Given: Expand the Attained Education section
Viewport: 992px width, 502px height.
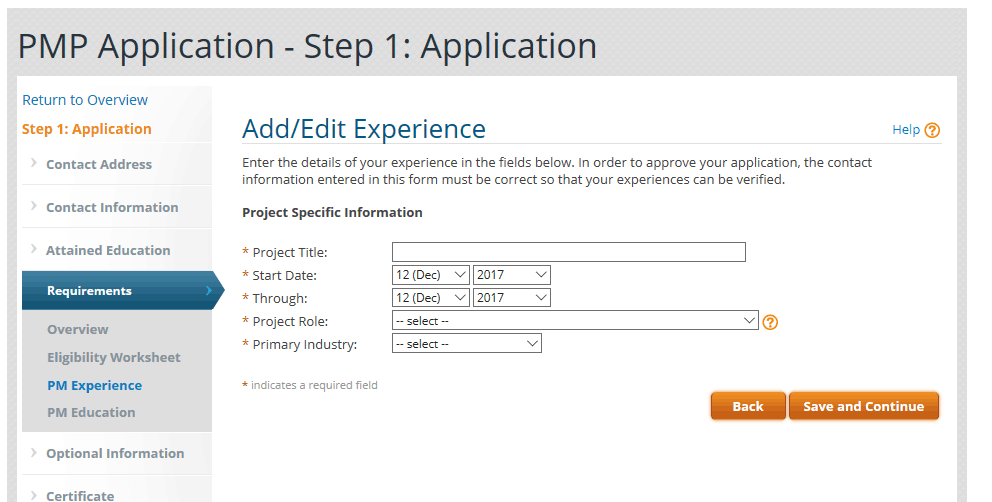Looking at the screenshot, I should tap(108, 250).
